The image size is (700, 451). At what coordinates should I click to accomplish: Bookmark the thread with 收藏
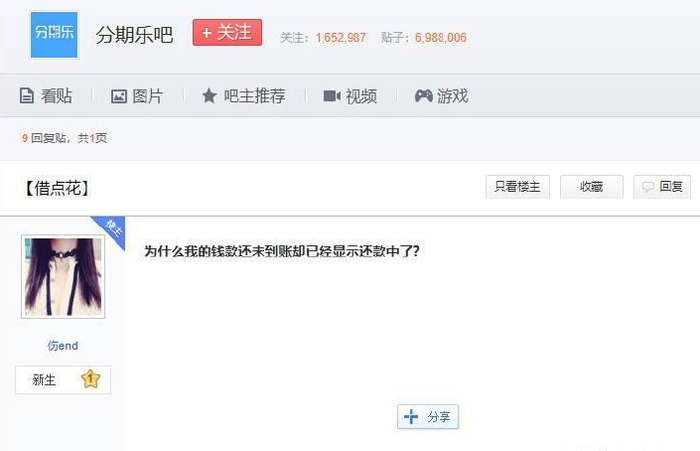pyautogui.click(x=592, y=187)
